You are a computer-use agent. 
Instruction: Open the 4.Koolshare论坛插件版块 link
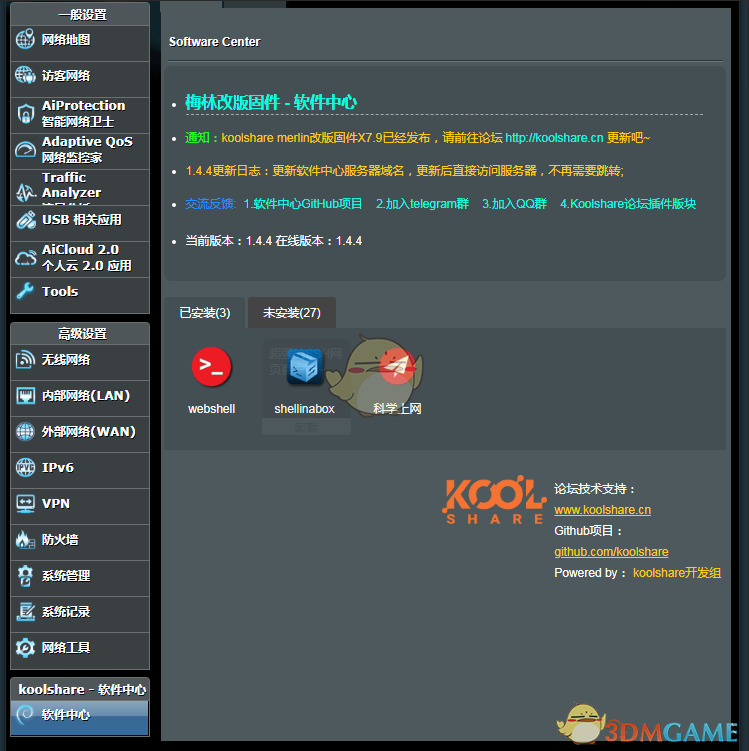[x=628, y=204]
